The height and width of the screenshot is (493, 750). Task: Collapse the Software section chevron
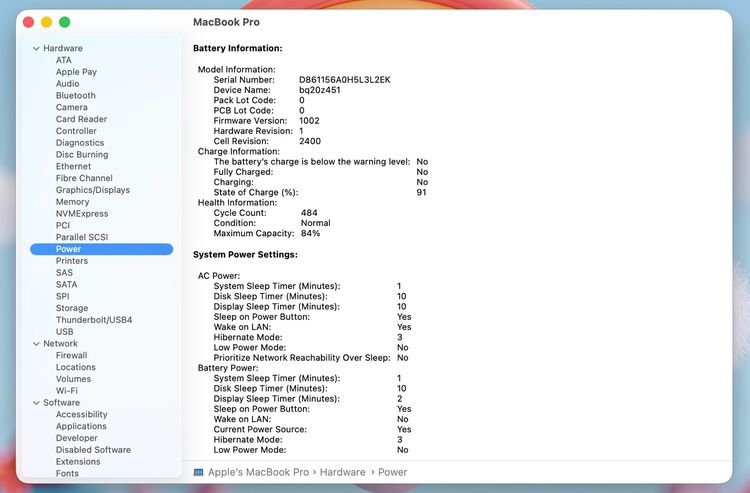[x=36, y=403]
